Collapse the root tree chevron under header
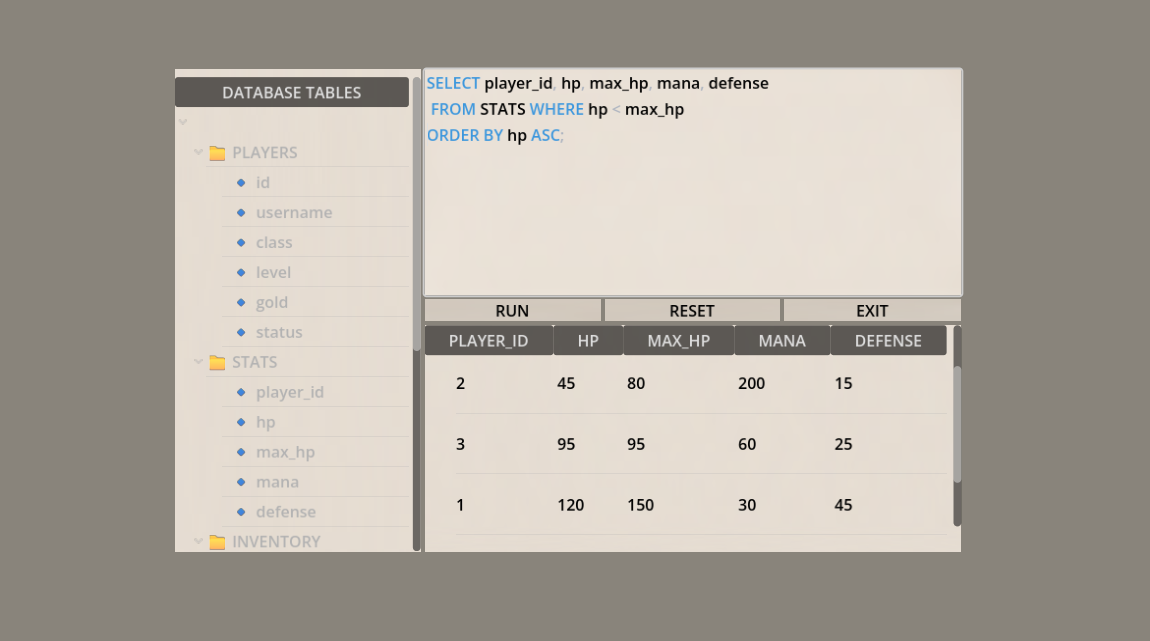 pyautogui.click(x=183, y=122)
